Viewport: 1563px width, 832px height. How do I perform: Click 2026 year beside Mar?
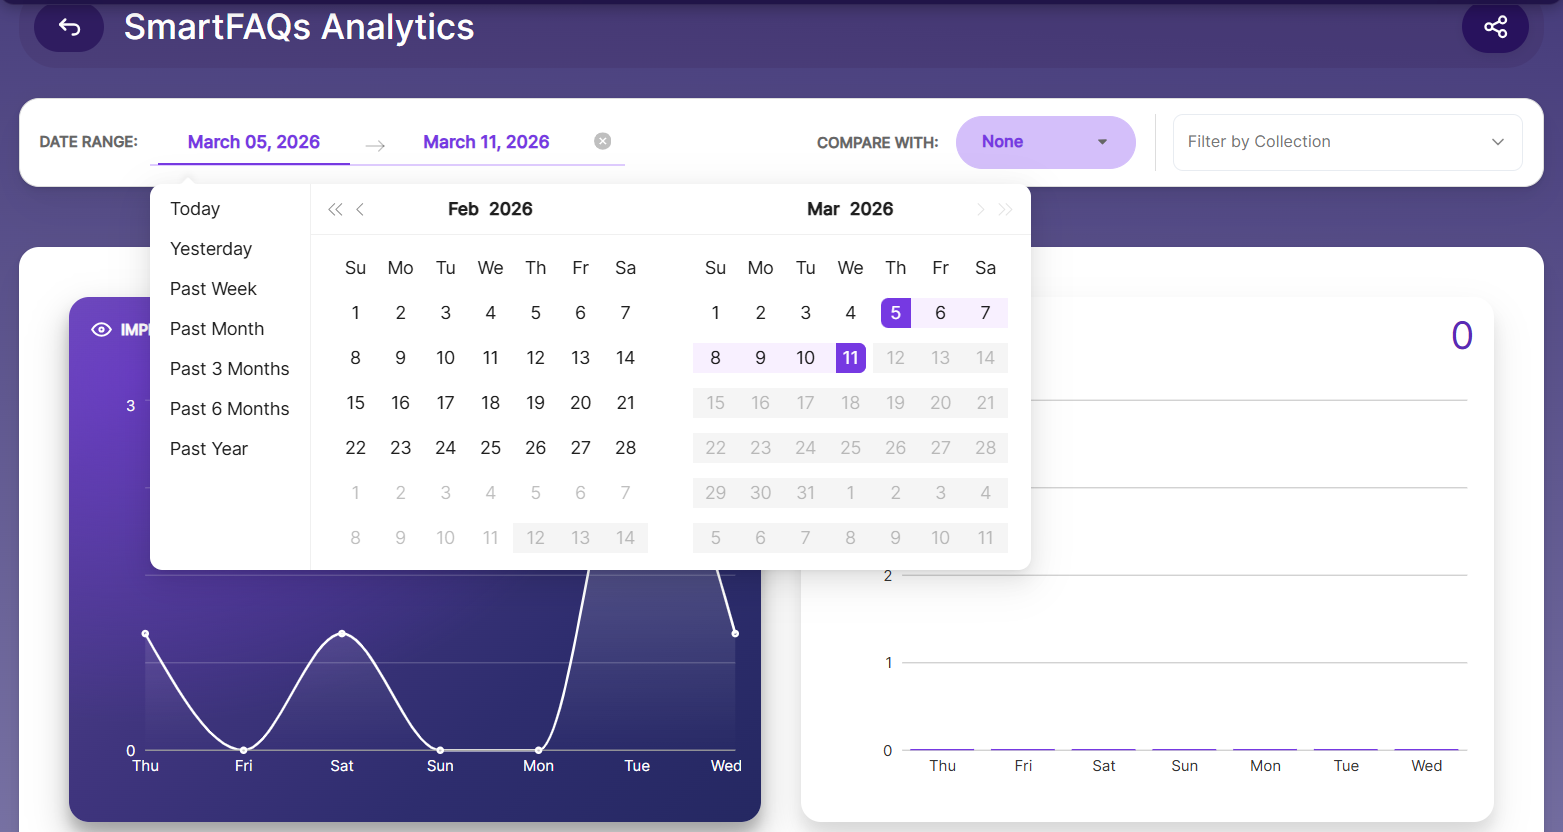pos(871,209)
